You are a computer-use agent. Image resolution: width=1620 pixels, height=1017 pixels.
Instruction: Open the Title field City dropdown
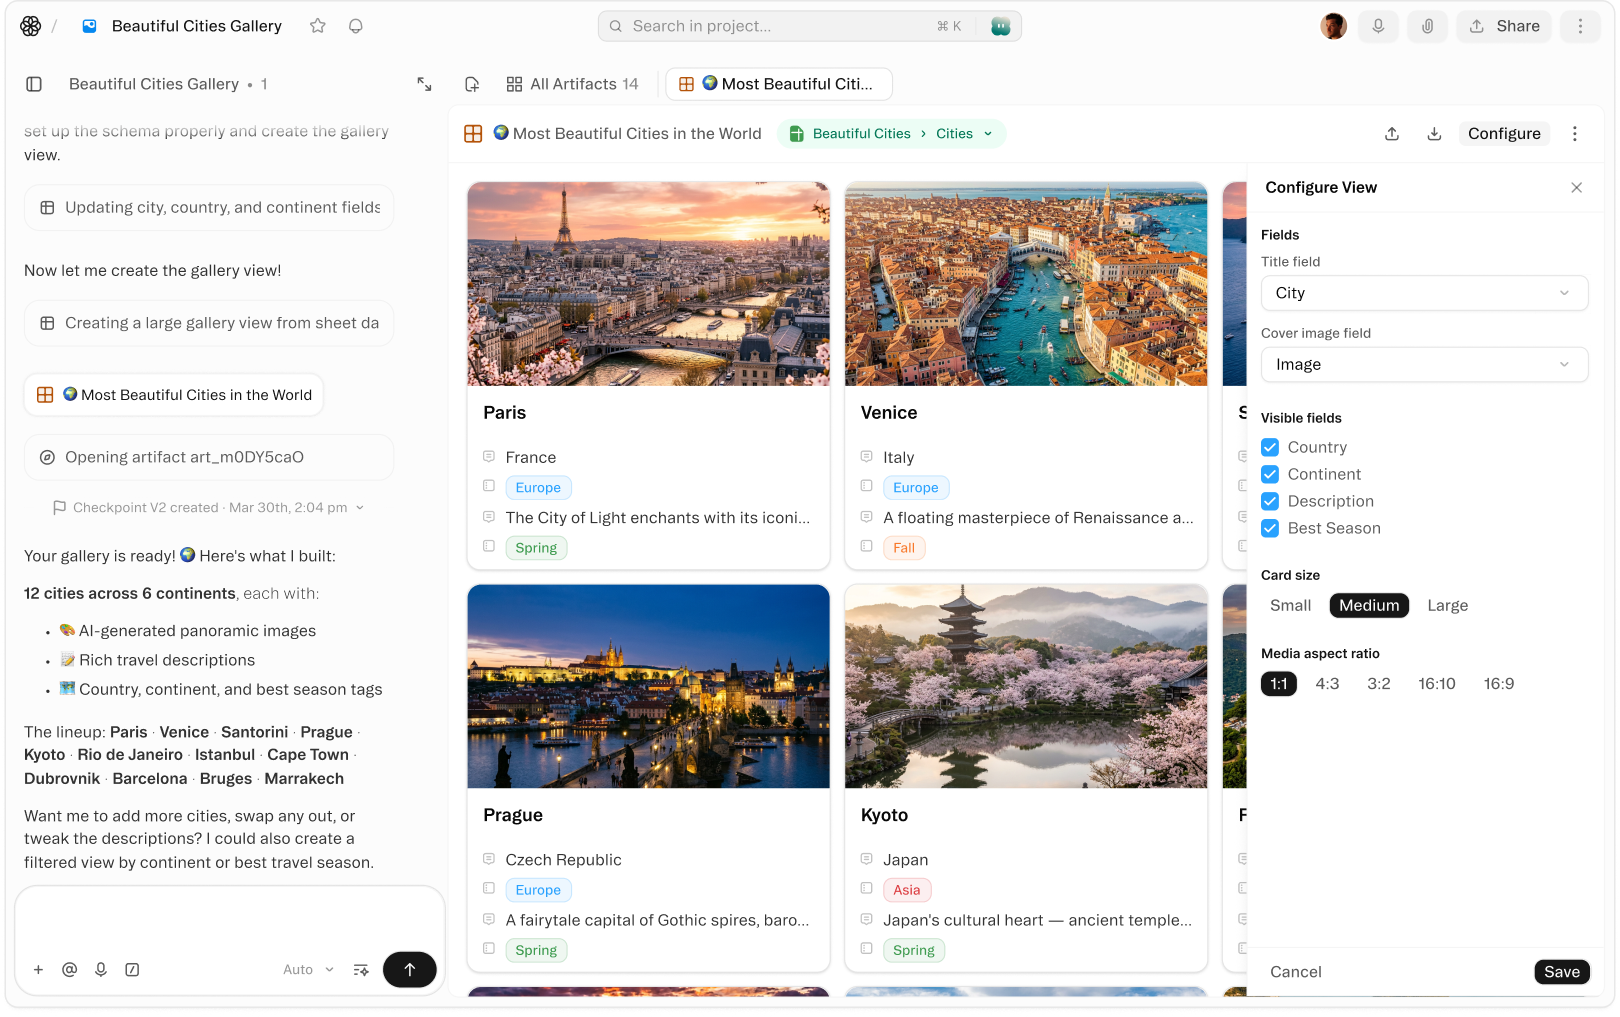1423,293
